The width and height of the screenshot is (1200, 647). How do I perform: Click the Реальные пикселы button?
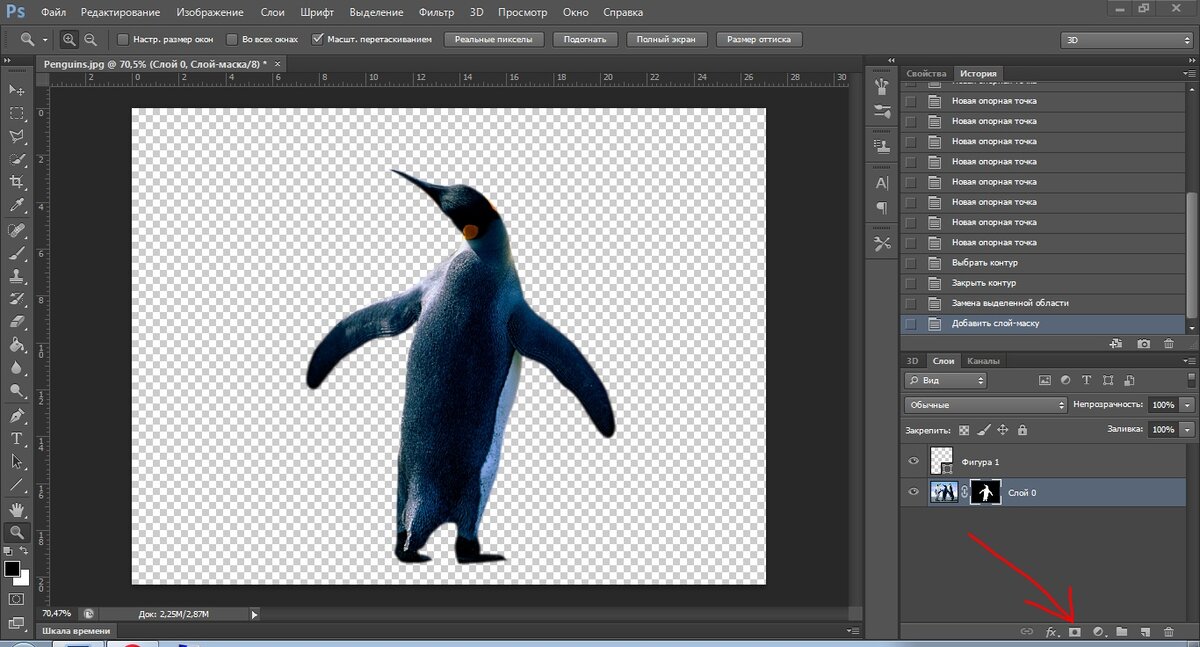coord(495,40)
